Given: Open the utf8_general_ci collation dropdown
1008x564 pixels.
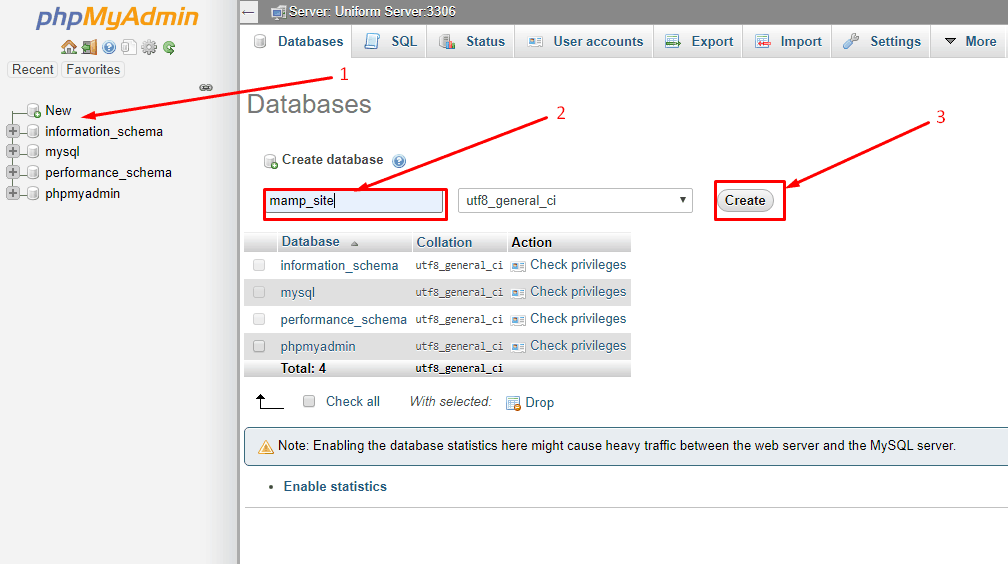Looking at the screenshot, I should [575, 201].
